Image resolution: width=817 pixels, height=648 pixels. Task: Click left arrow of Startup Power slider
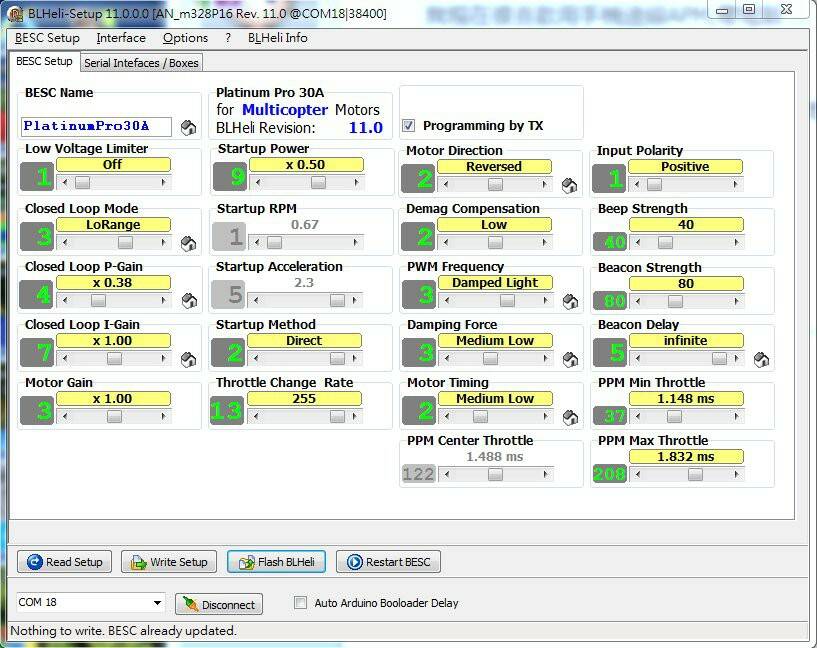click(257, 182)
